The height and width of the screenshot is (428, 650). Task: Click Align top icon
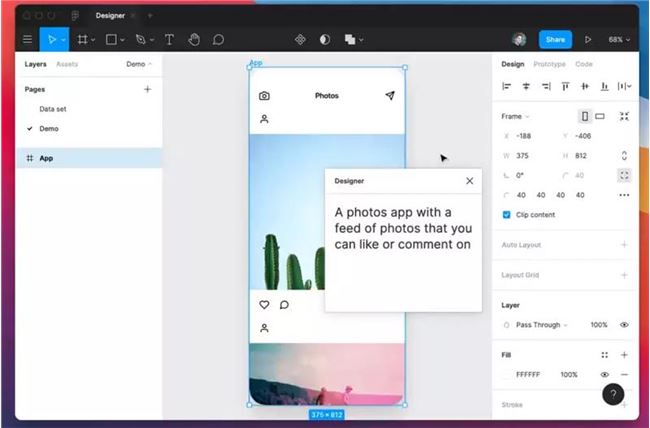point(565,86)
